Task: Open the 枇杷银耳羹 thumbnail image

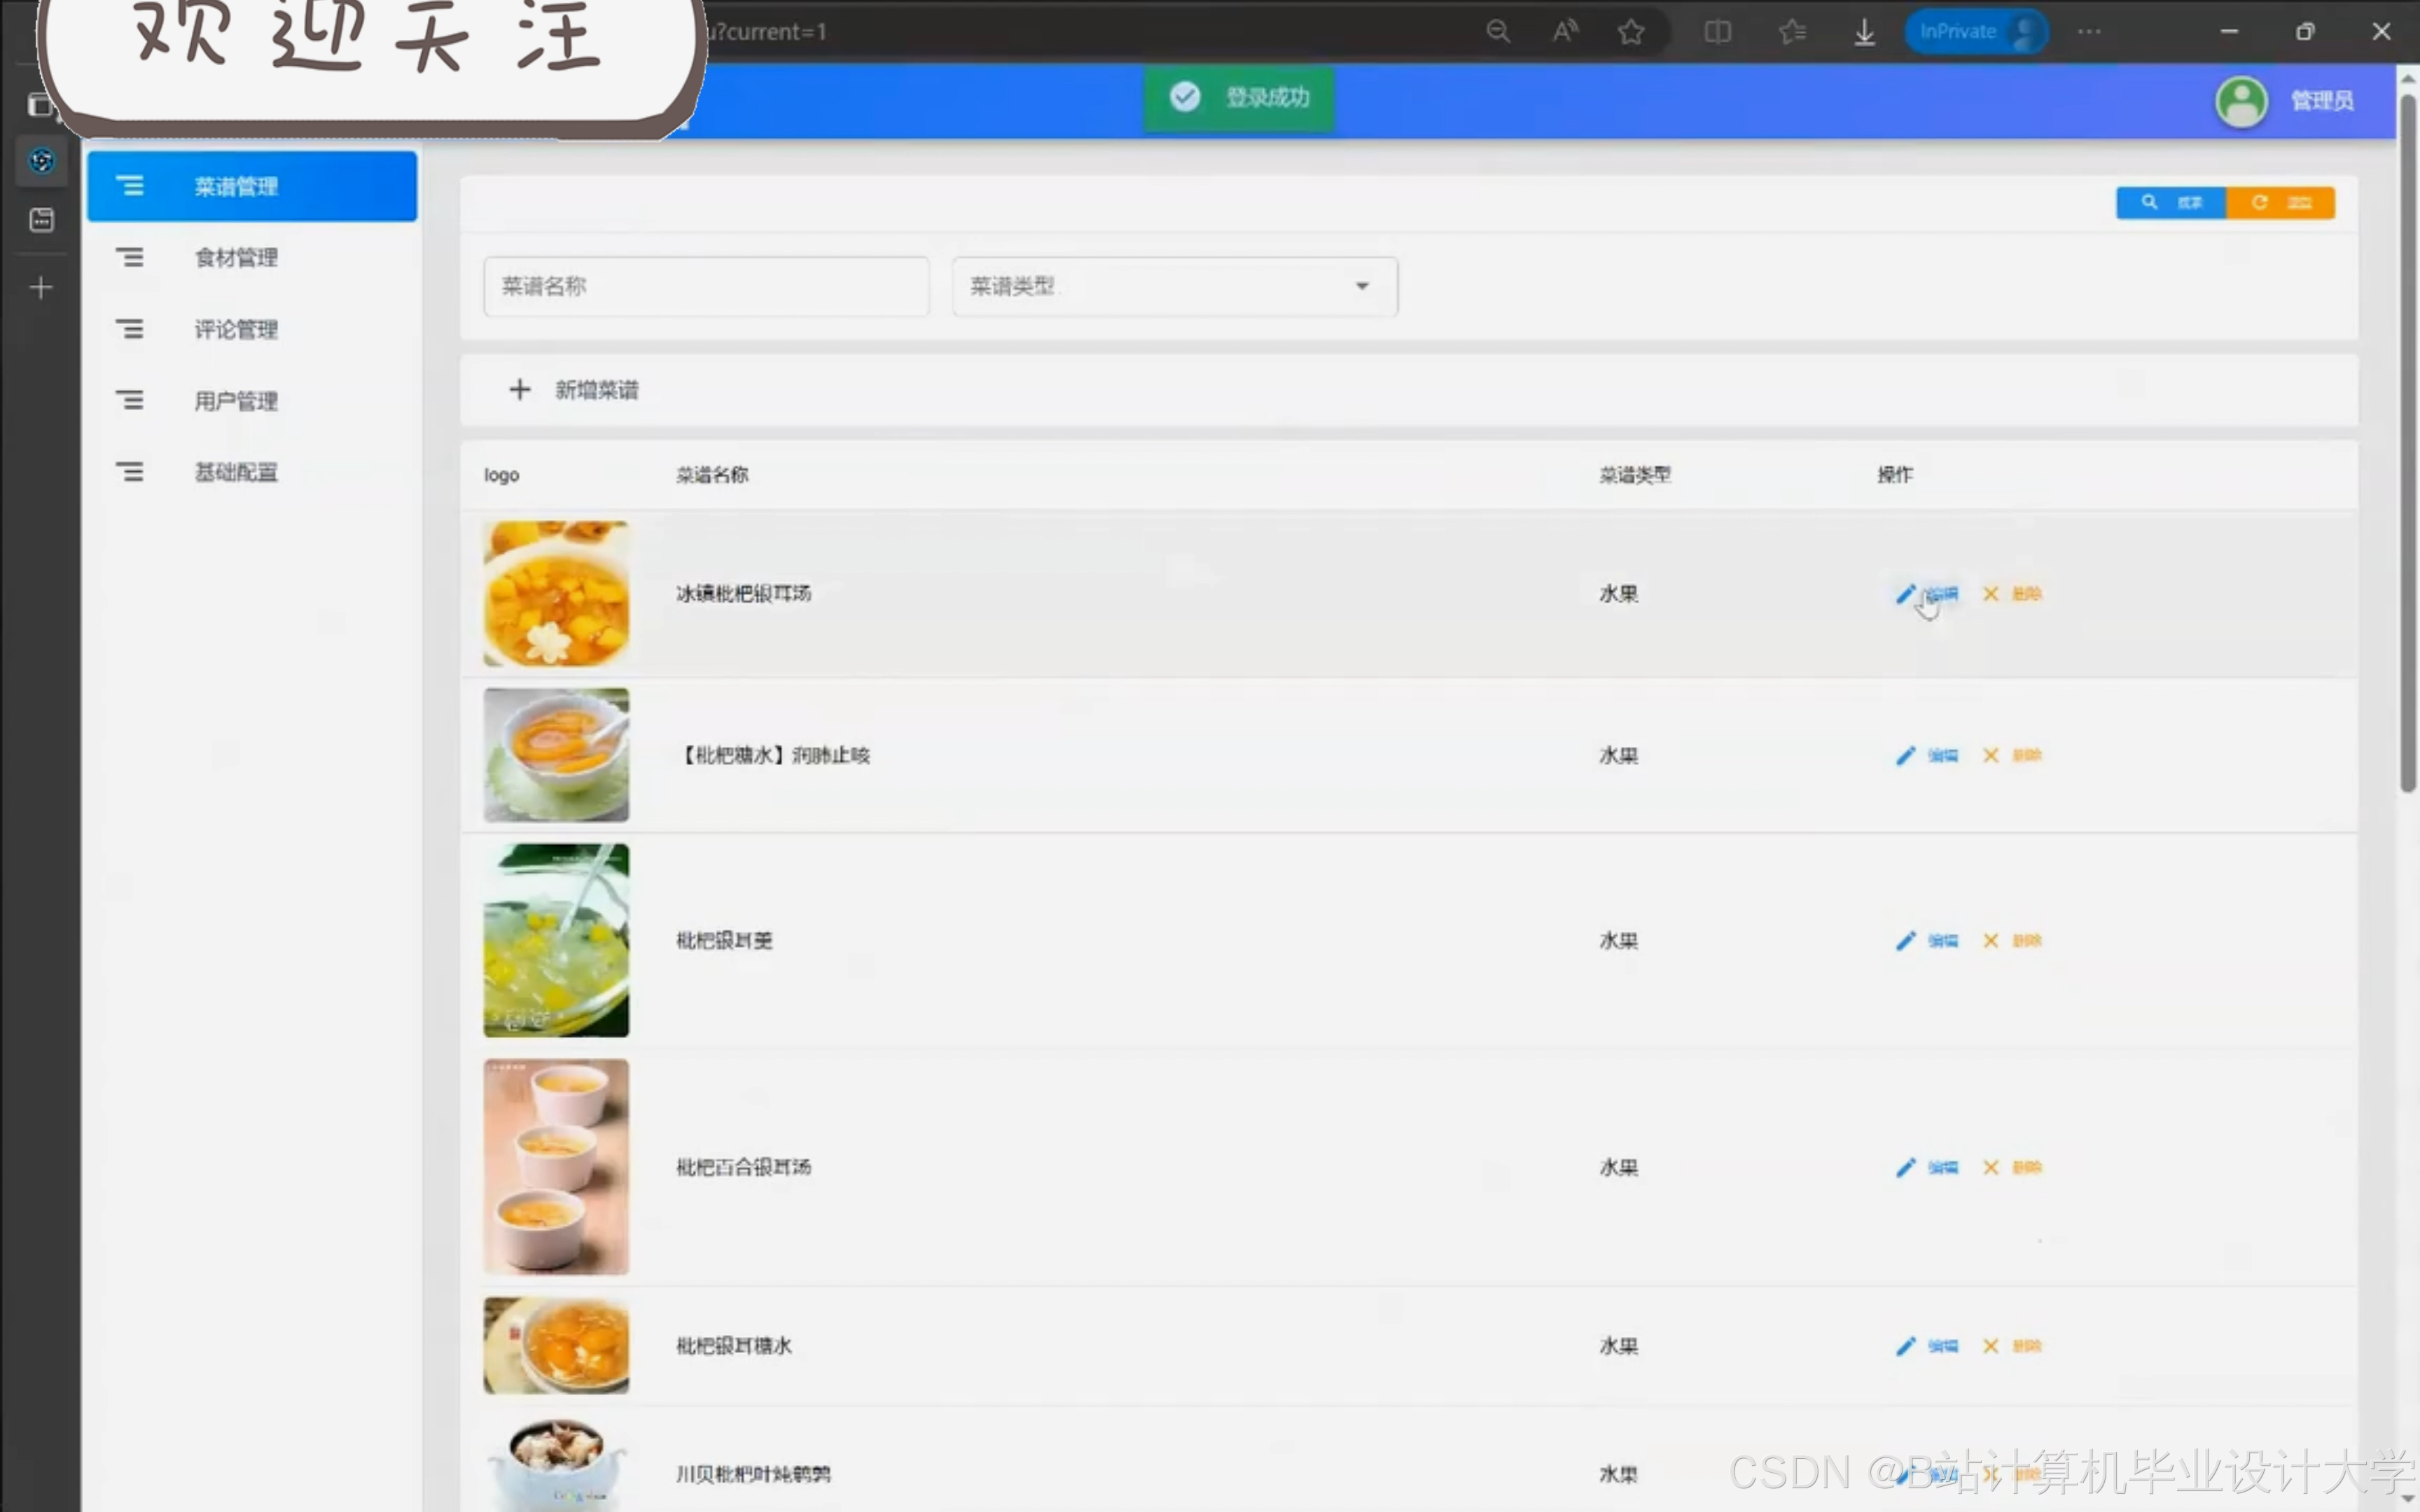Action: [x=556, y=940]
